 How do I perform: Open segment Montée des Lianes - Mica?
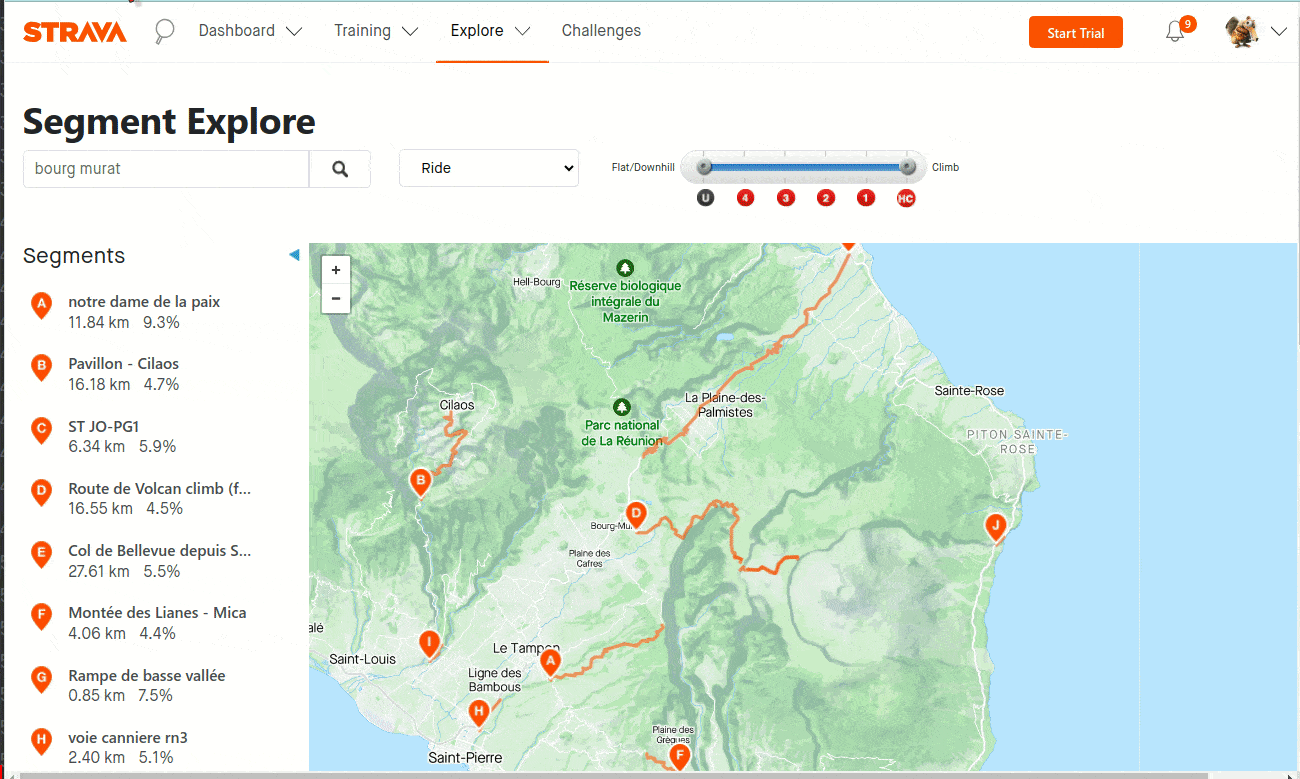[157, 612]
